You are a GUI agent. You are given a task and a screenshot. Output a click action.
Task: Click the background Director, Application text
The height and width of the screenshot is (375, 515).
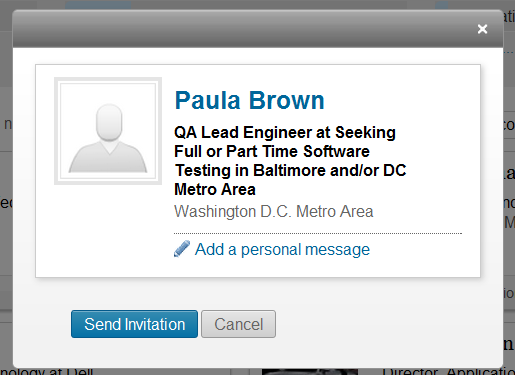click(448, 371)
